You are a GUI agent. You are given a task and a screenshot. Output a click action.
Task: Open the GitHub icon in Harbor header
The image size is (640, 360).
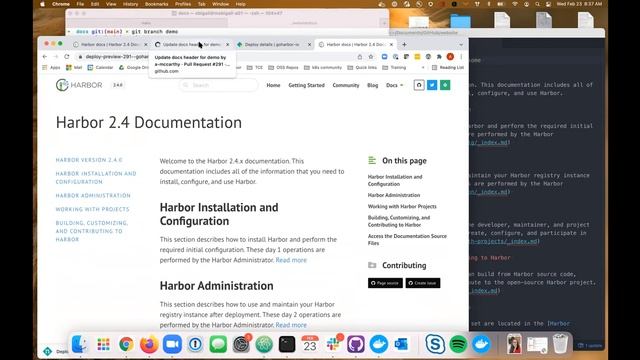pos(419,85)
